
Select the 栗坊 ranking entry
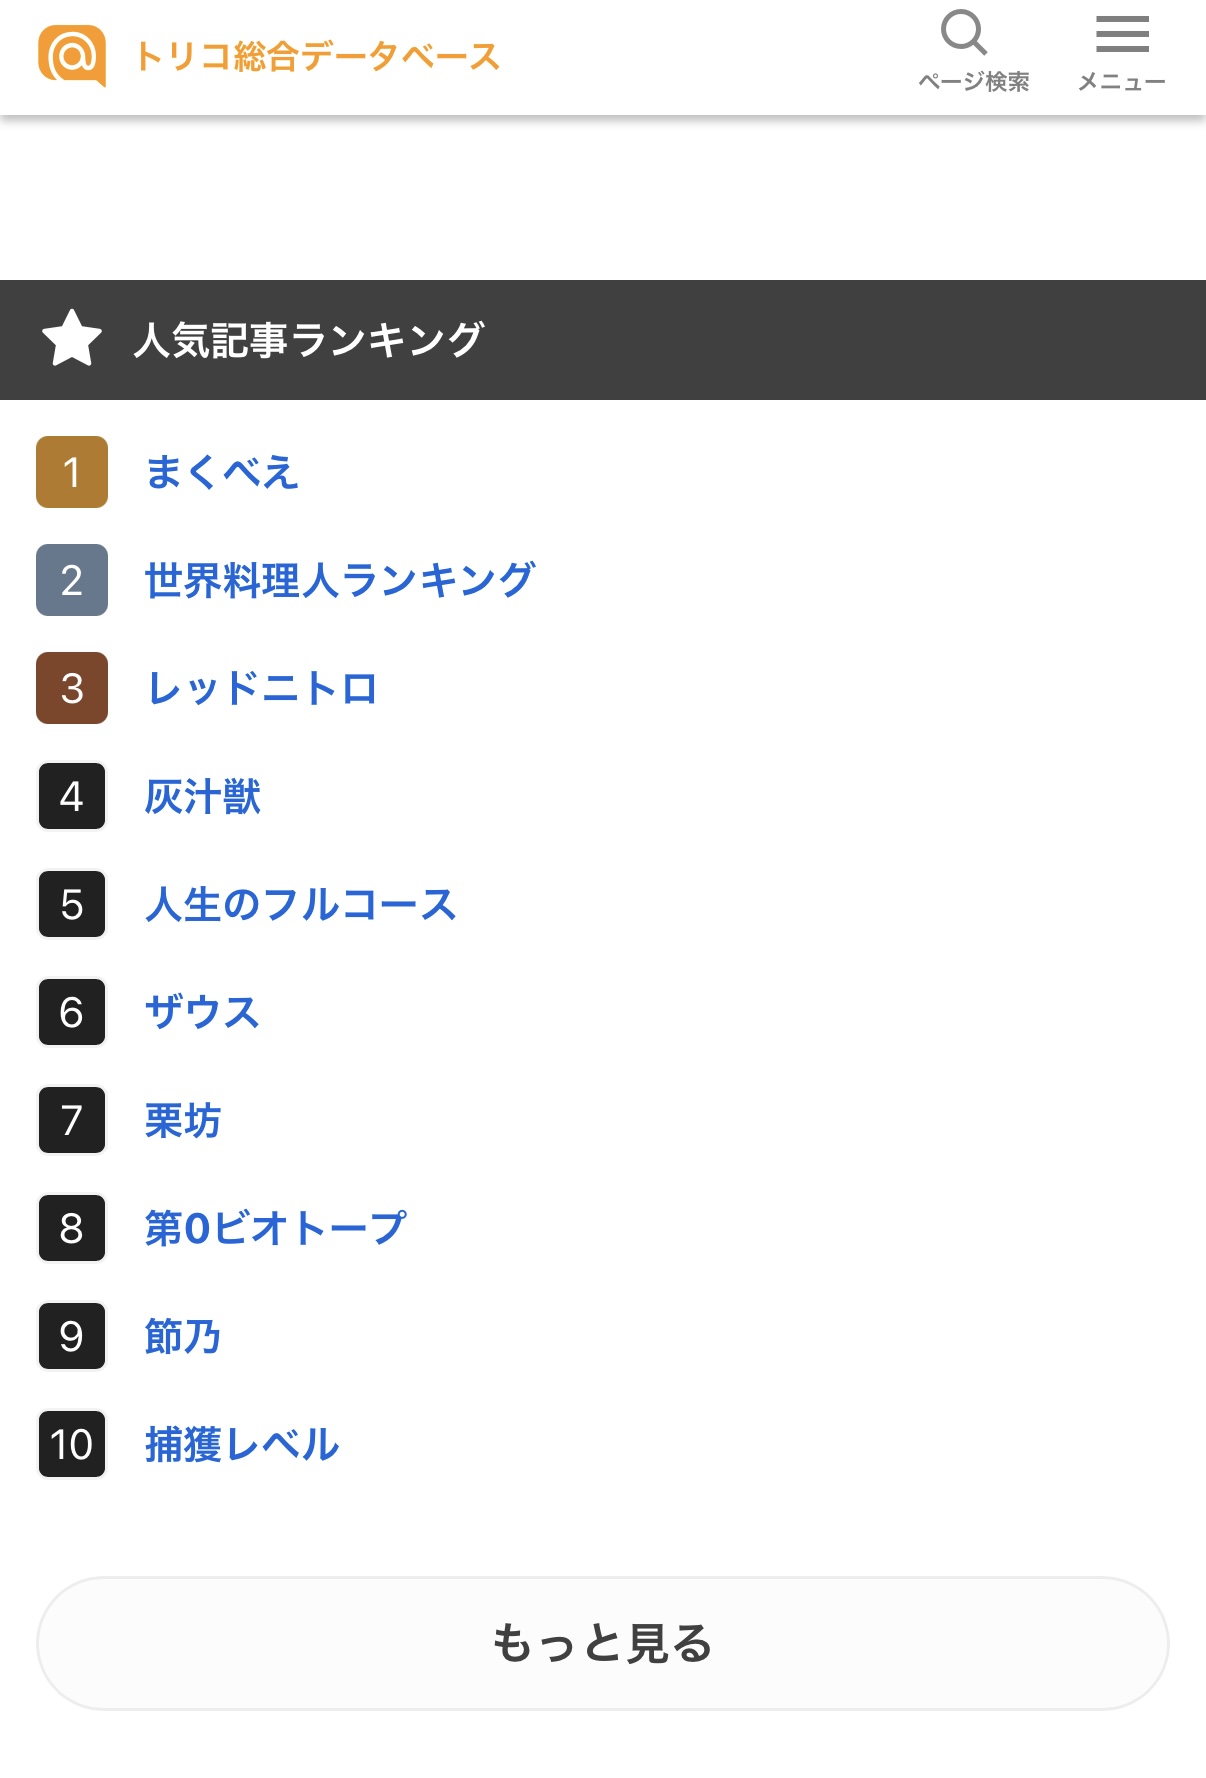(x=183, y=1120)
